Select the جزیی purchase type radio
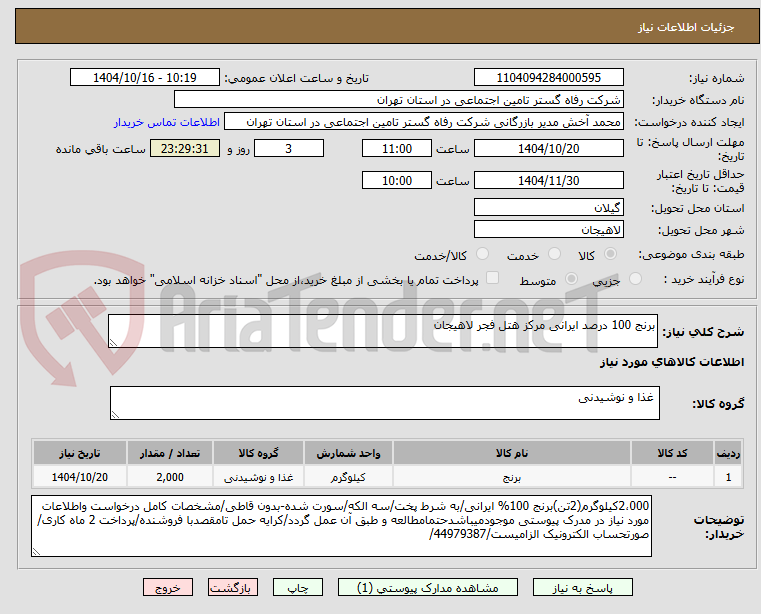The width and height of the screenshot is (761, 614). tap(635, 279)
